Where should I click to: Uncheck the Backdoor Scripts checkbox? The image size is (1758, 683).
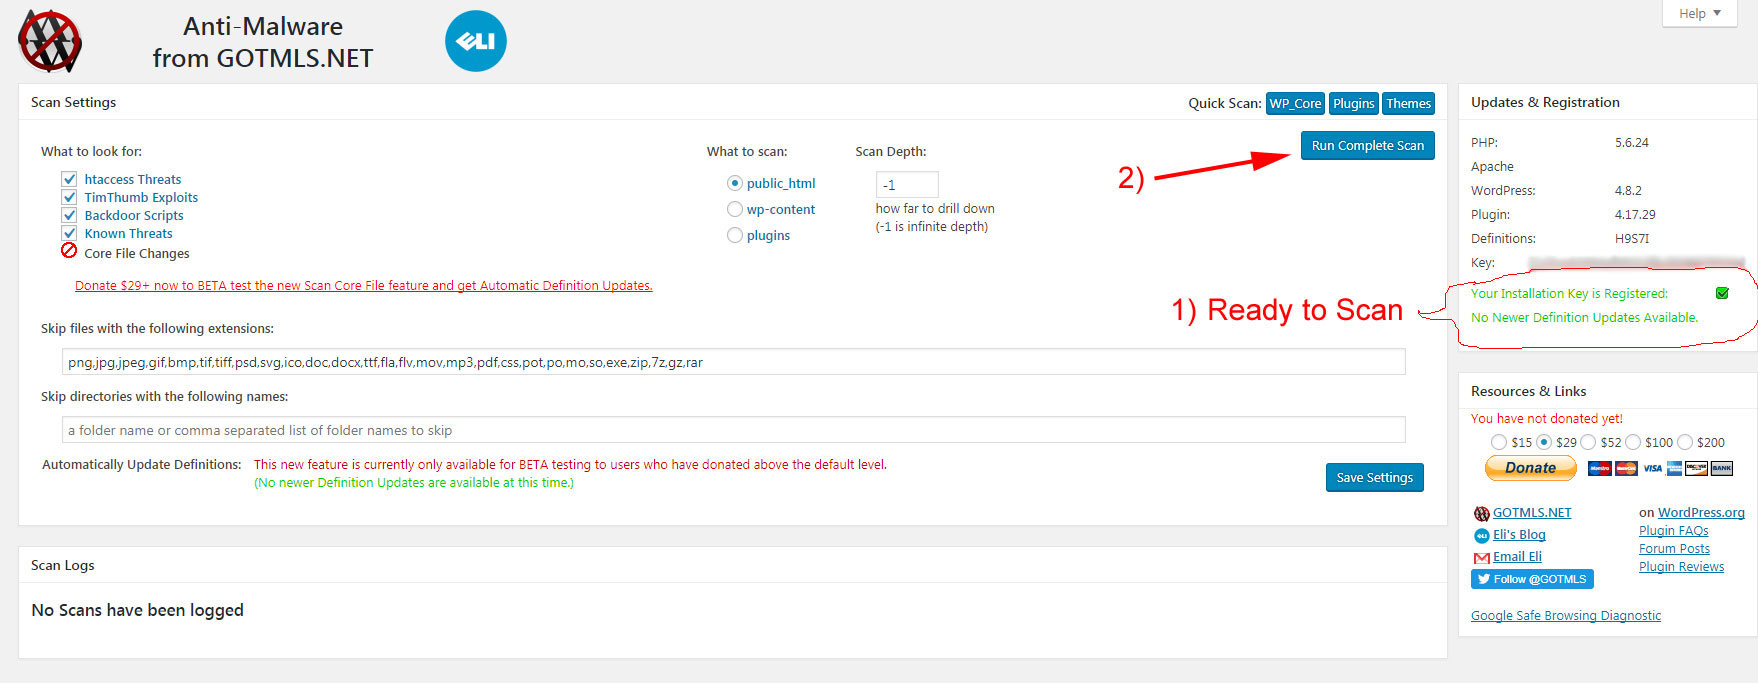[69, 215]
